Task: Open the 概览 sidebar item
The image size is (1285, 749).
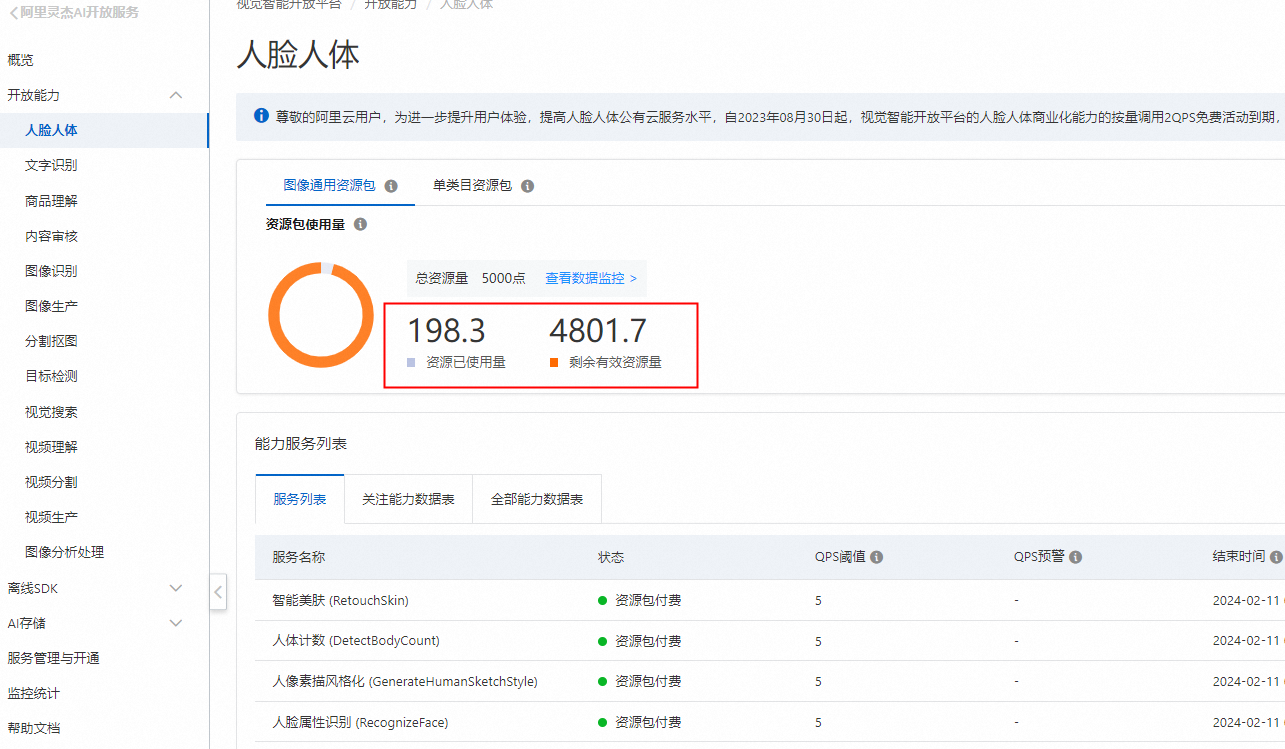Action: [x=20, y=60]
